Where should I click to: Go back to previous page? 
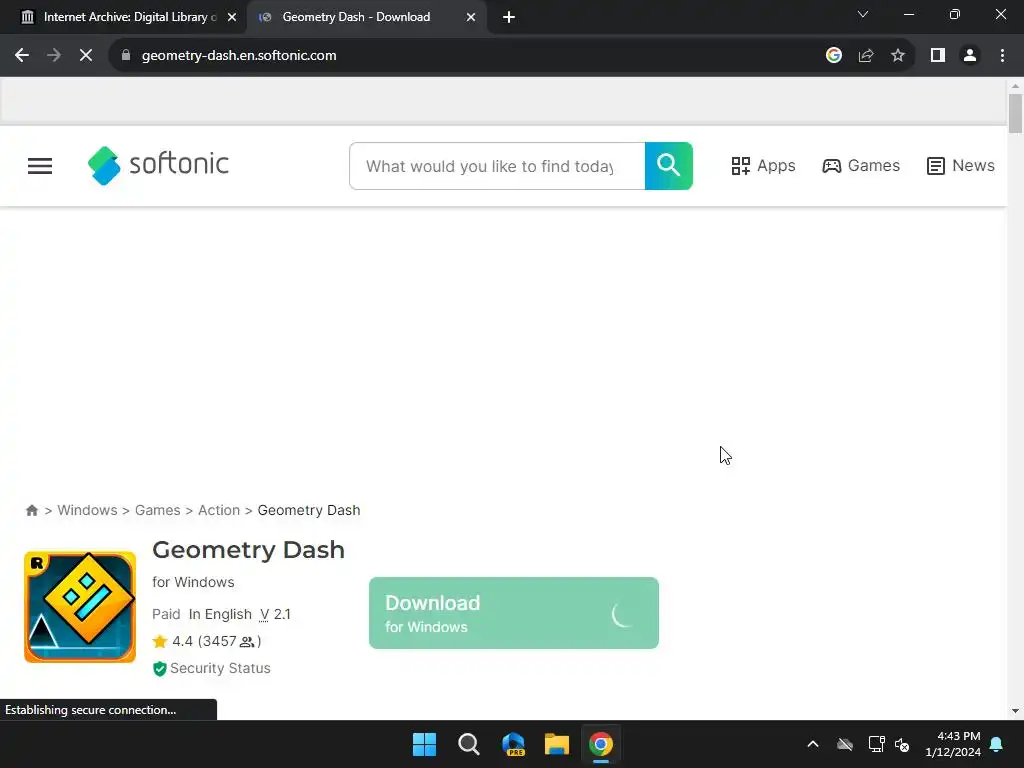coord(22,56)
